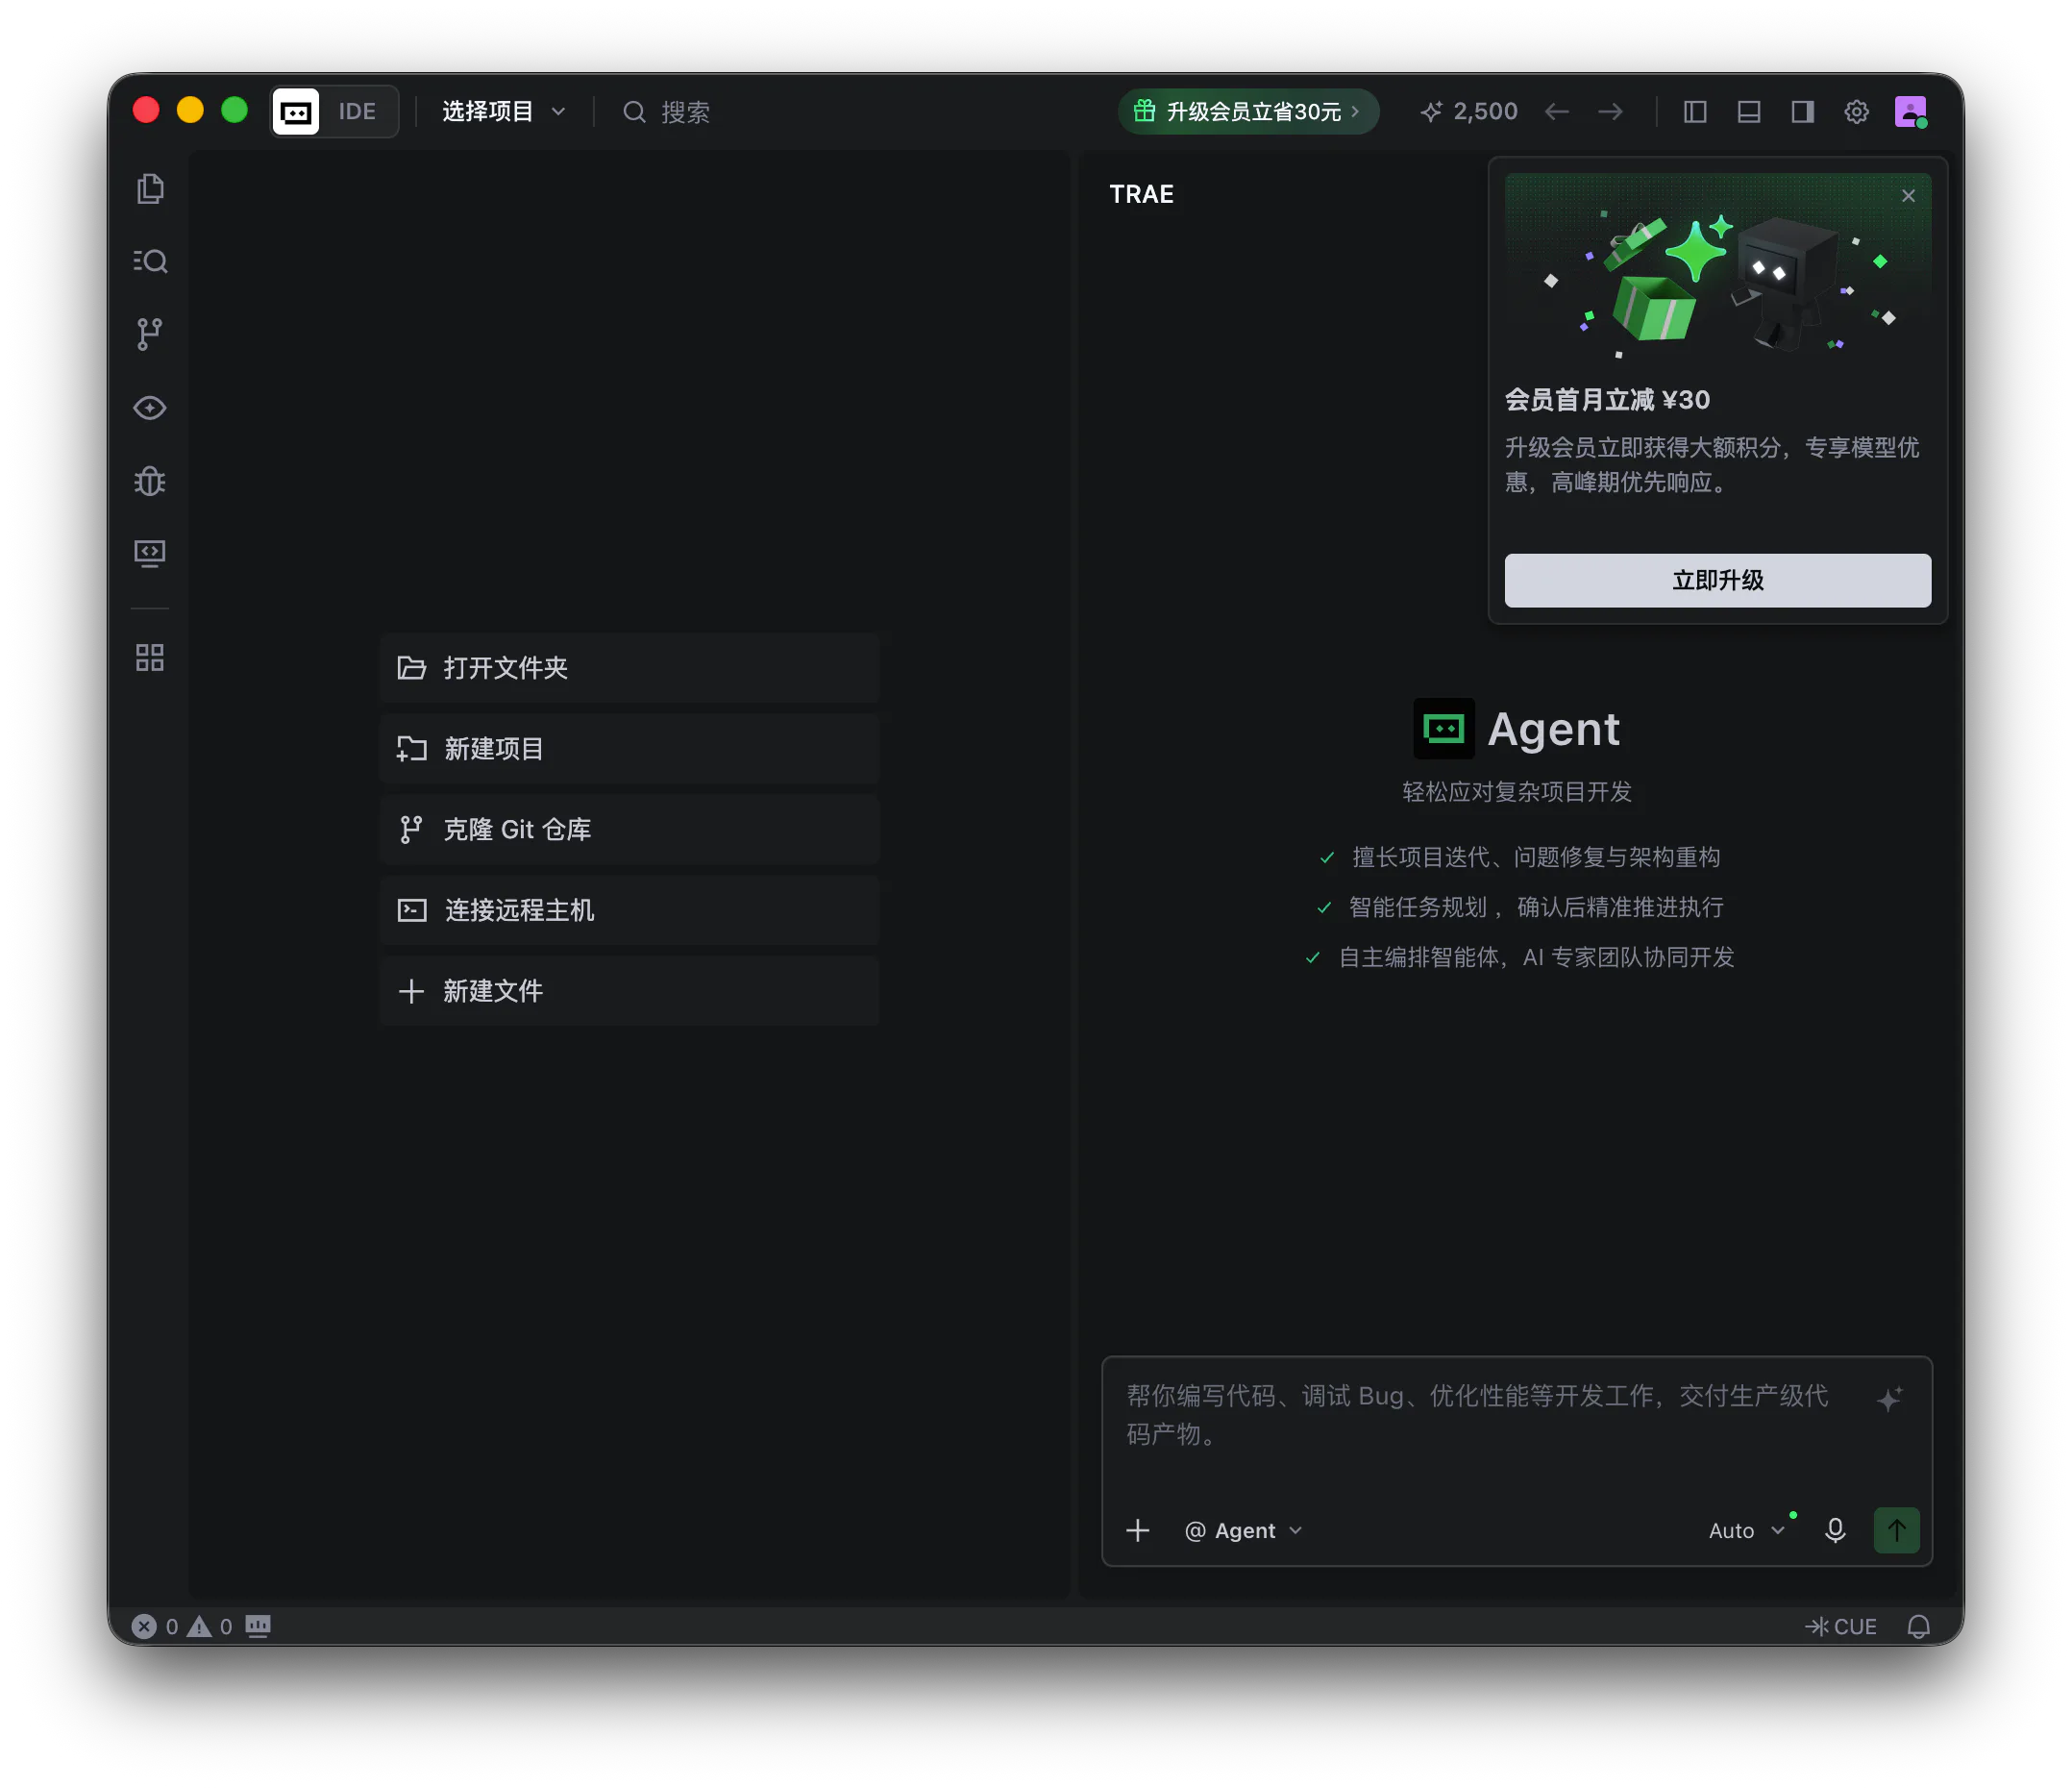Click the prompt enhance sparkle icon
The height and width of the screenshot is (1788, 2072).
pyautogui.click(x=1889, y=1398)
